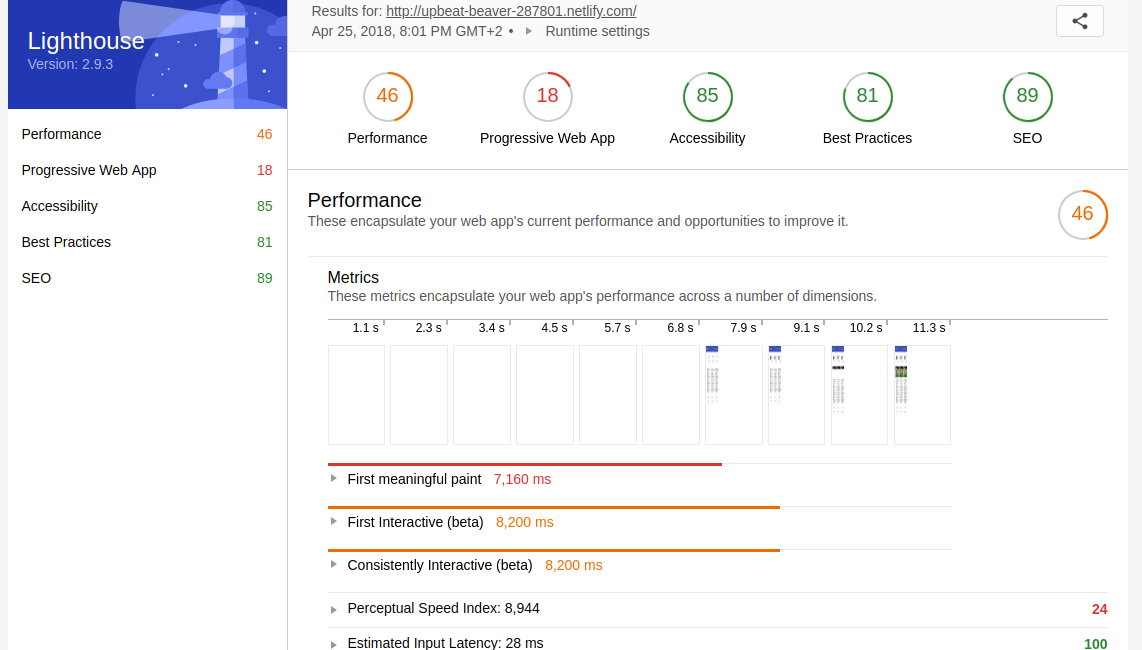This screenshot has height=650, width=1142.
Task: Go to Progressive Web App in sidebar
Action: click(147, 170)
